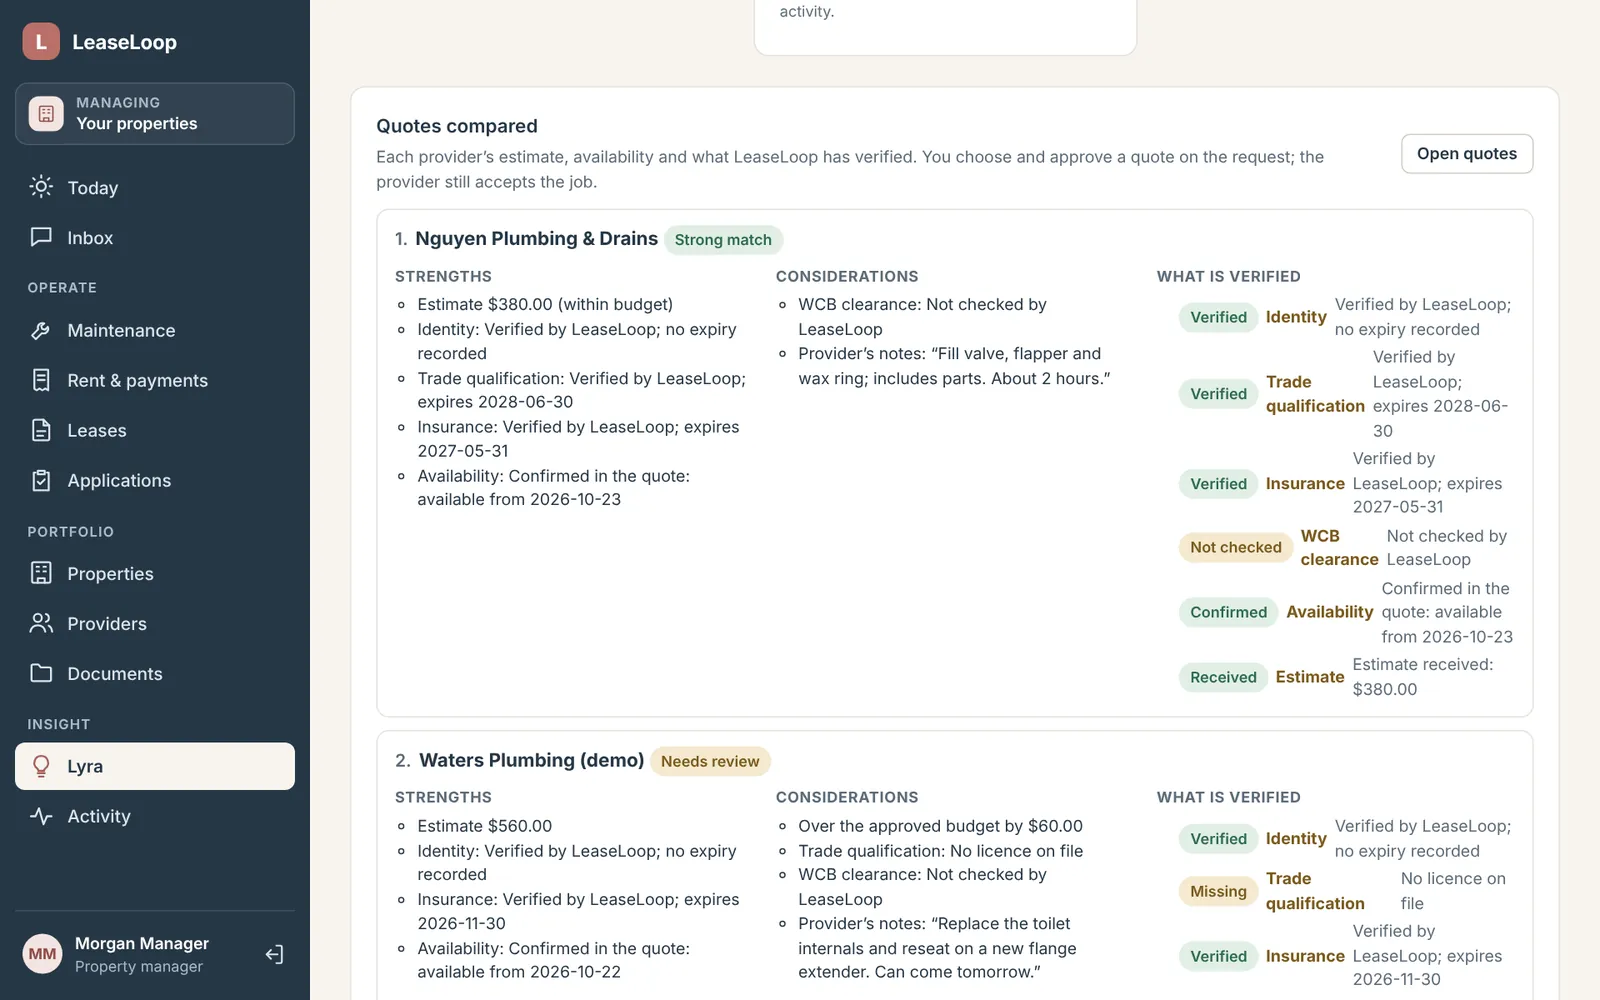Click the building icon in Managing card
1600x1000 pixels.
click(x=46, y=113)
